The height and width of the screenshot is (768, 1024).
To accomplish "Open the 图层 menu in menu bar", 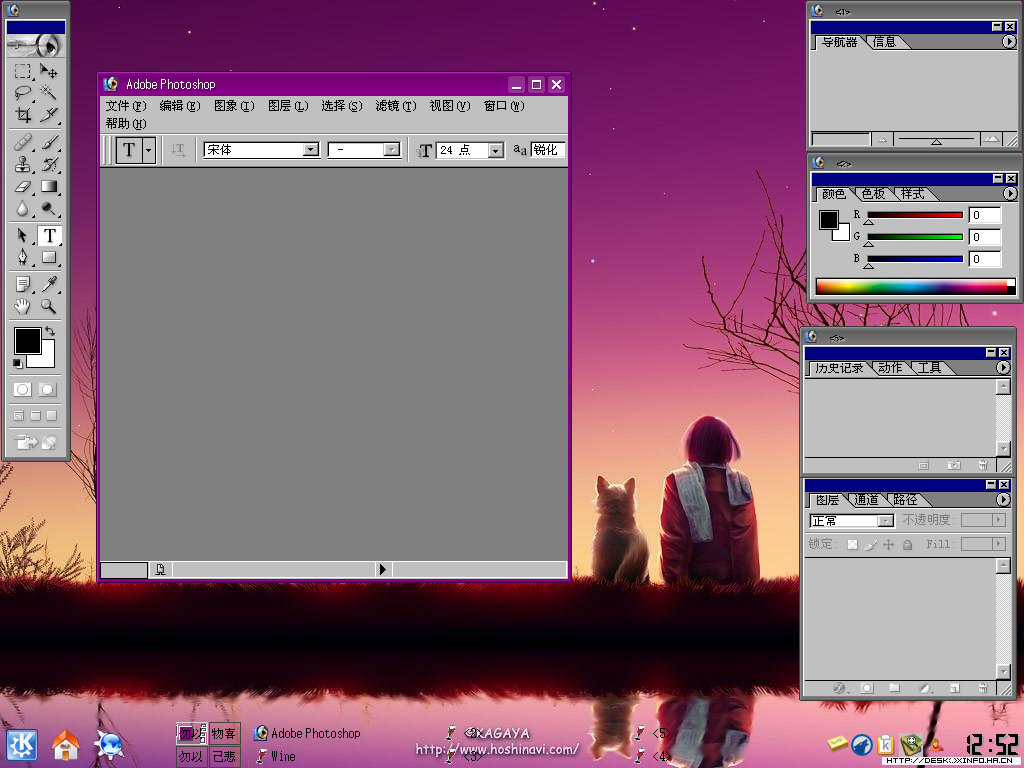I will click(288, 106).
